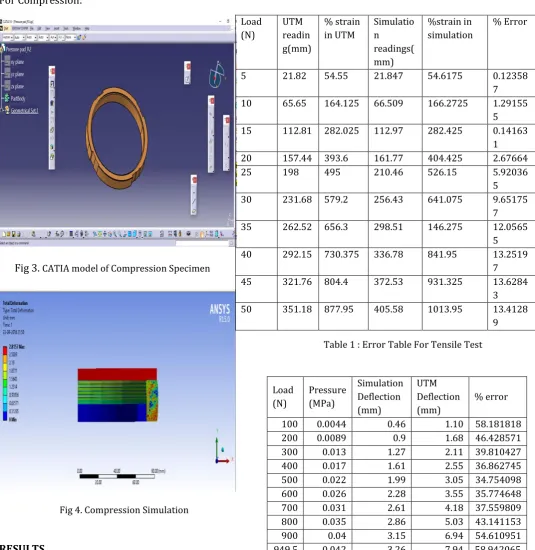Click the pressure value '0.0089'
Viewport: 535px width, 550px height.
[x=331, y=438]
